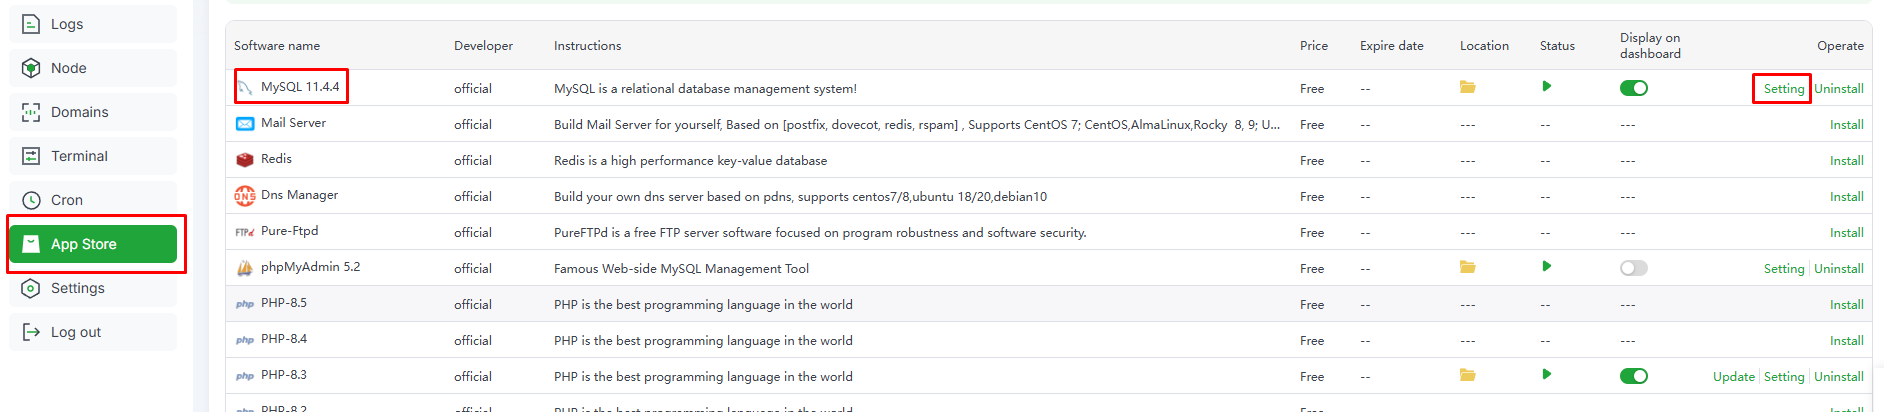The height and width of the screenshot is (412, 1884).
Task: Enable phpMyAdmin display on dashboard toggle
Action: (x=1634, y=268)
